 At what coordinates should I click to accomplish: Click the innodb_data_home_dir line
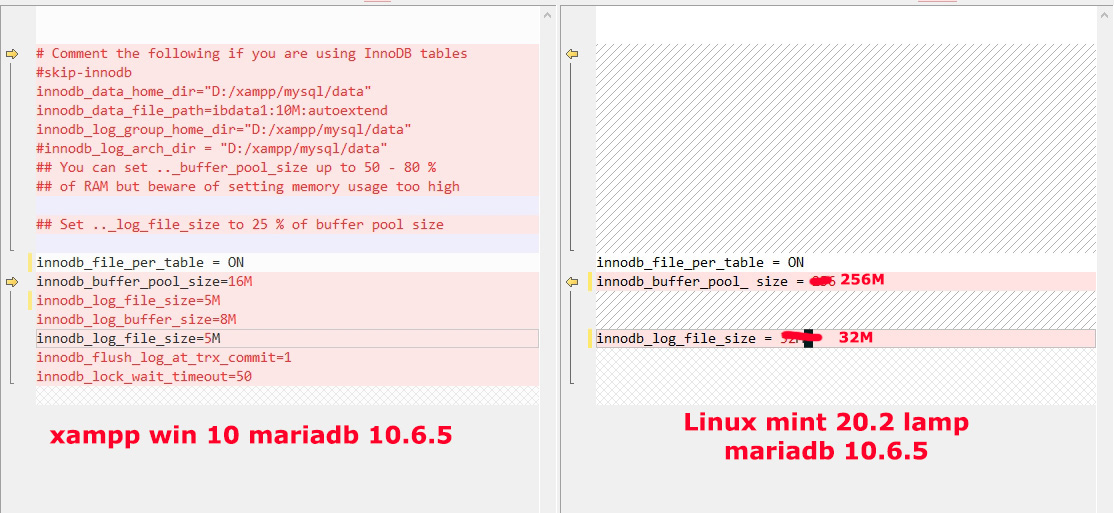(x=287, y=92)
